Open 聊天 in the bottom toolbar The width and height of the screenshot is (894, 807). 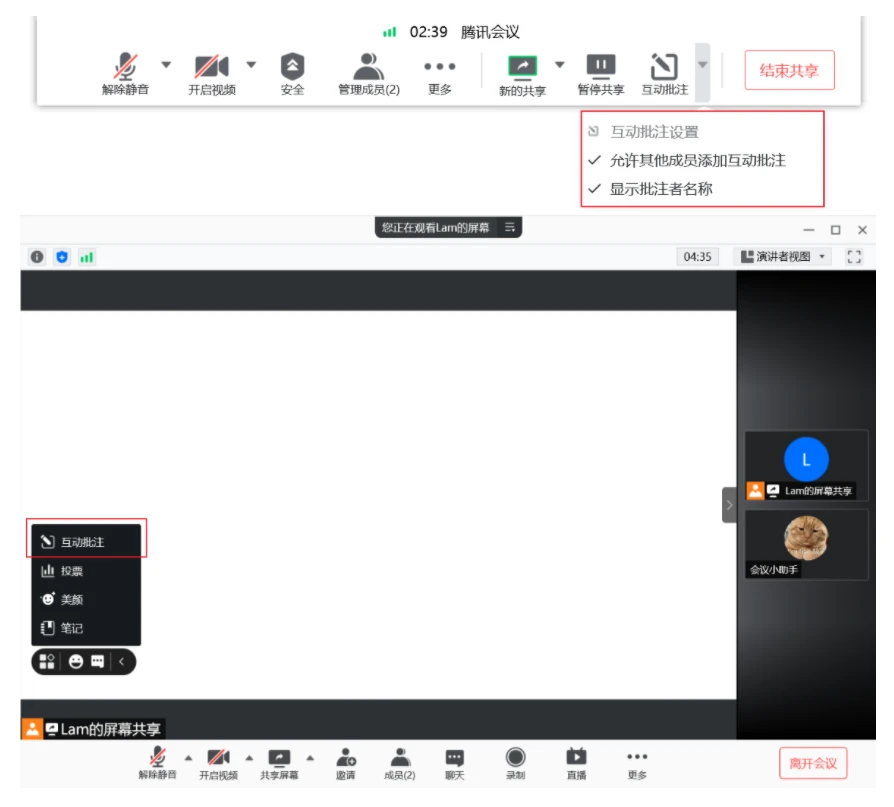point(454,763)
